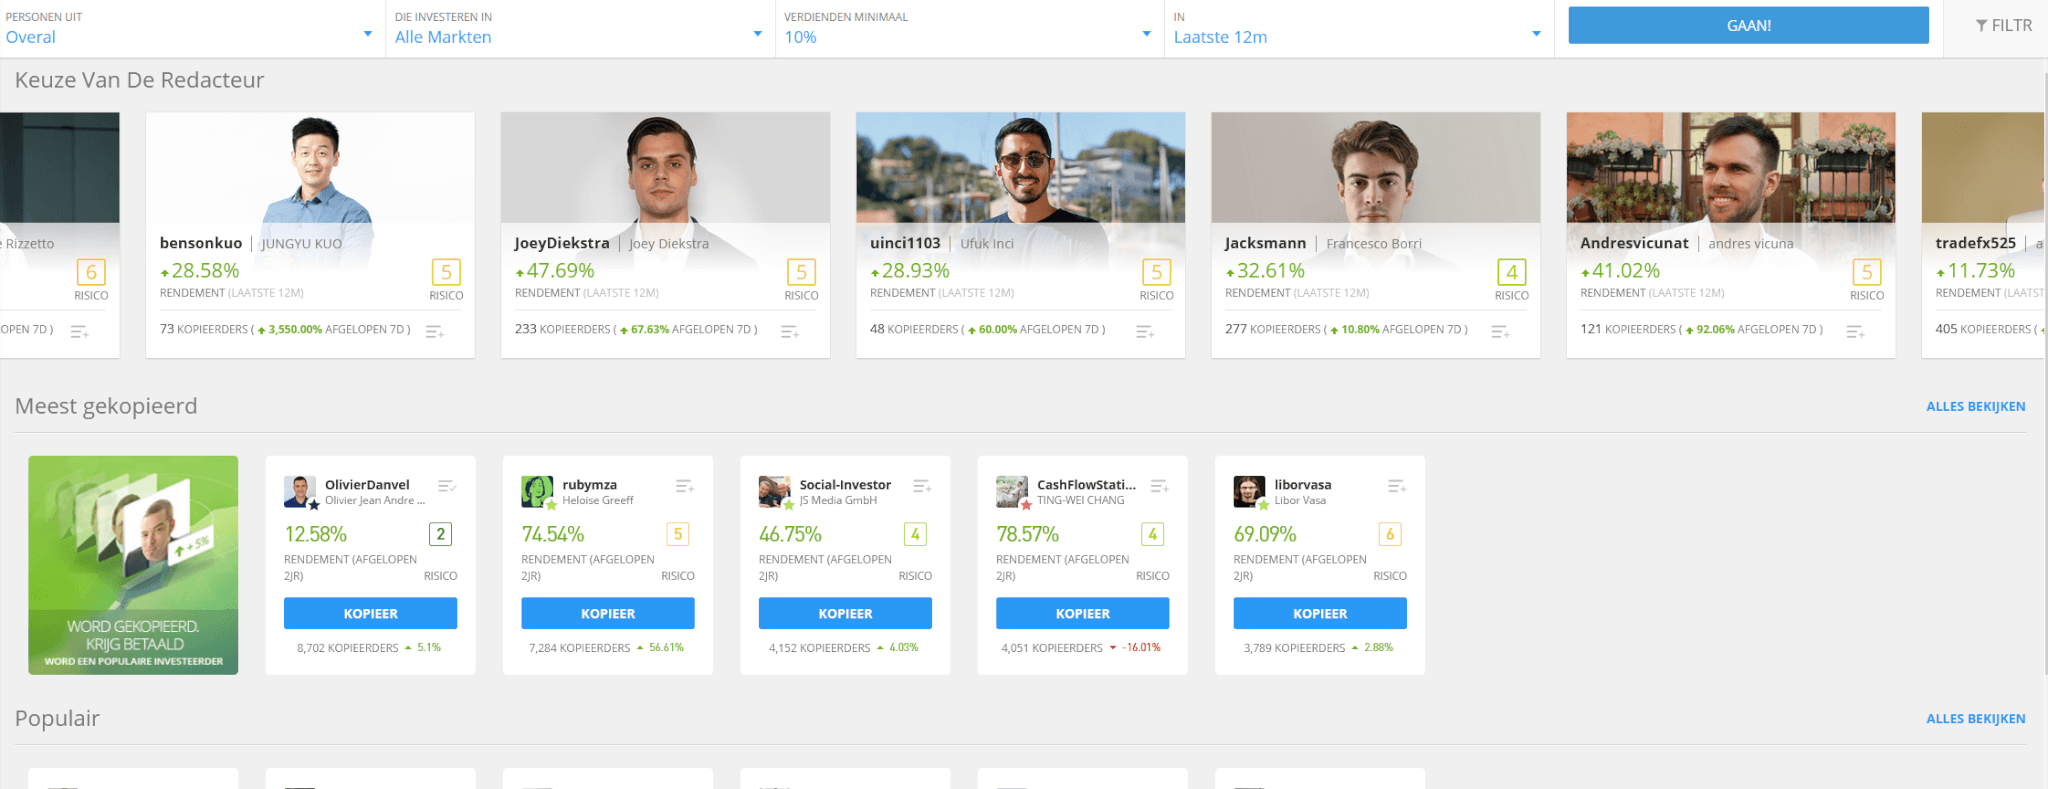Screen dimensions: 2048x789
Task: Add bensonkuo to watchlist icon
Action: [434, 331]
